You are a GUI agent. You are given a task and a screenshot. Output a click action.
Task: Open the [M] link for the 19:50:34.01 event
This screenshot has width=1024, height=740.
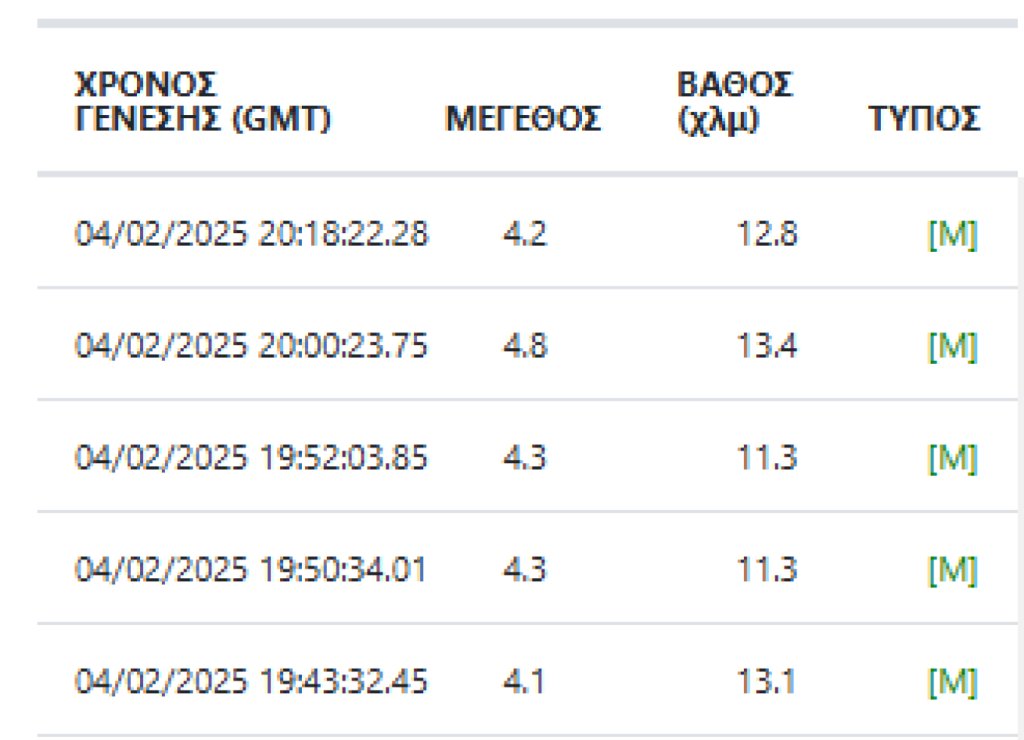[952, 570]
